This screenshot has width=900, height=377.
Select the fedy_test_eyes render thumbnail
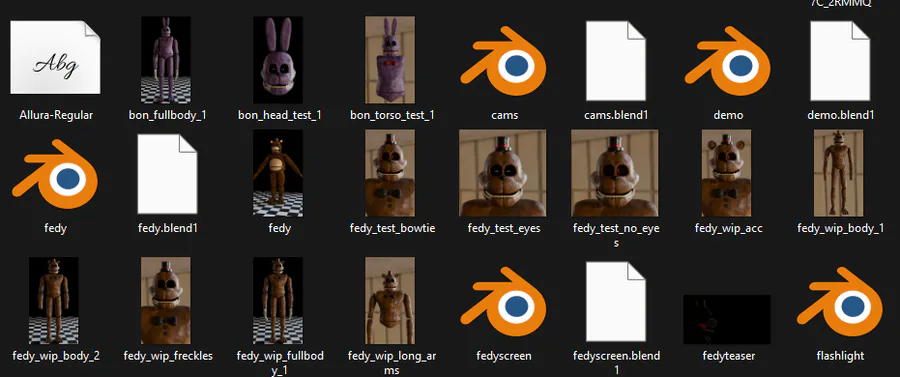pos(503,173)
